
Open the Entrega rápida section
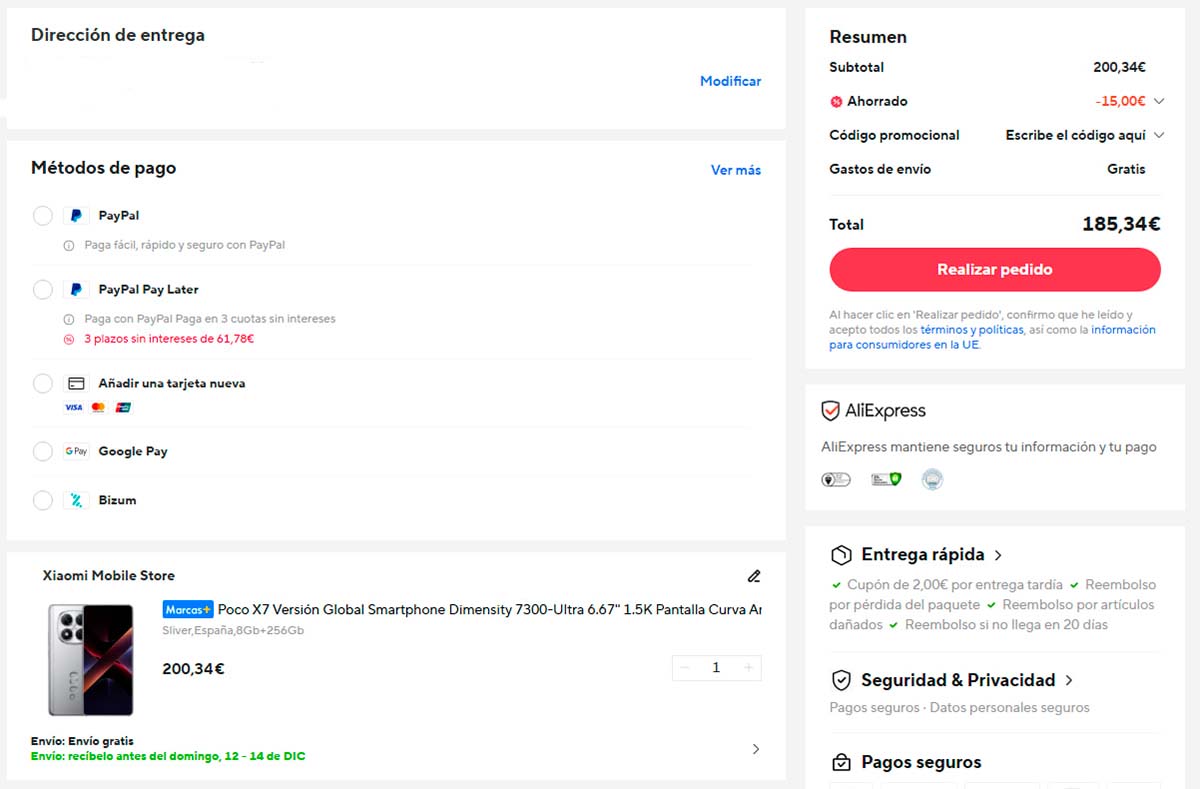[x=923, y=555]
